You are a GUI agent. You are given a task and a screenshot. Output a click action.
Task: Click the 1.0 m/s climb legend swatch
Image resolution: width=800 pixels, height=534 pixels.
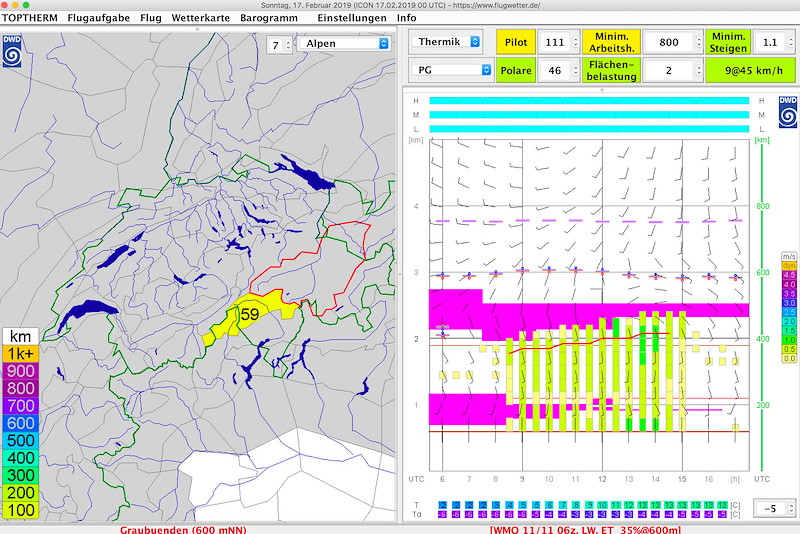coord(789,340)
